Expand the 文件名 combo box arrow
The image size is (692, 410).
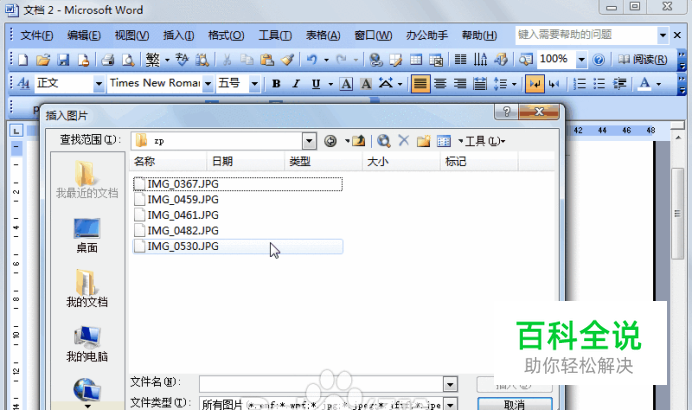tap(450, 384)
